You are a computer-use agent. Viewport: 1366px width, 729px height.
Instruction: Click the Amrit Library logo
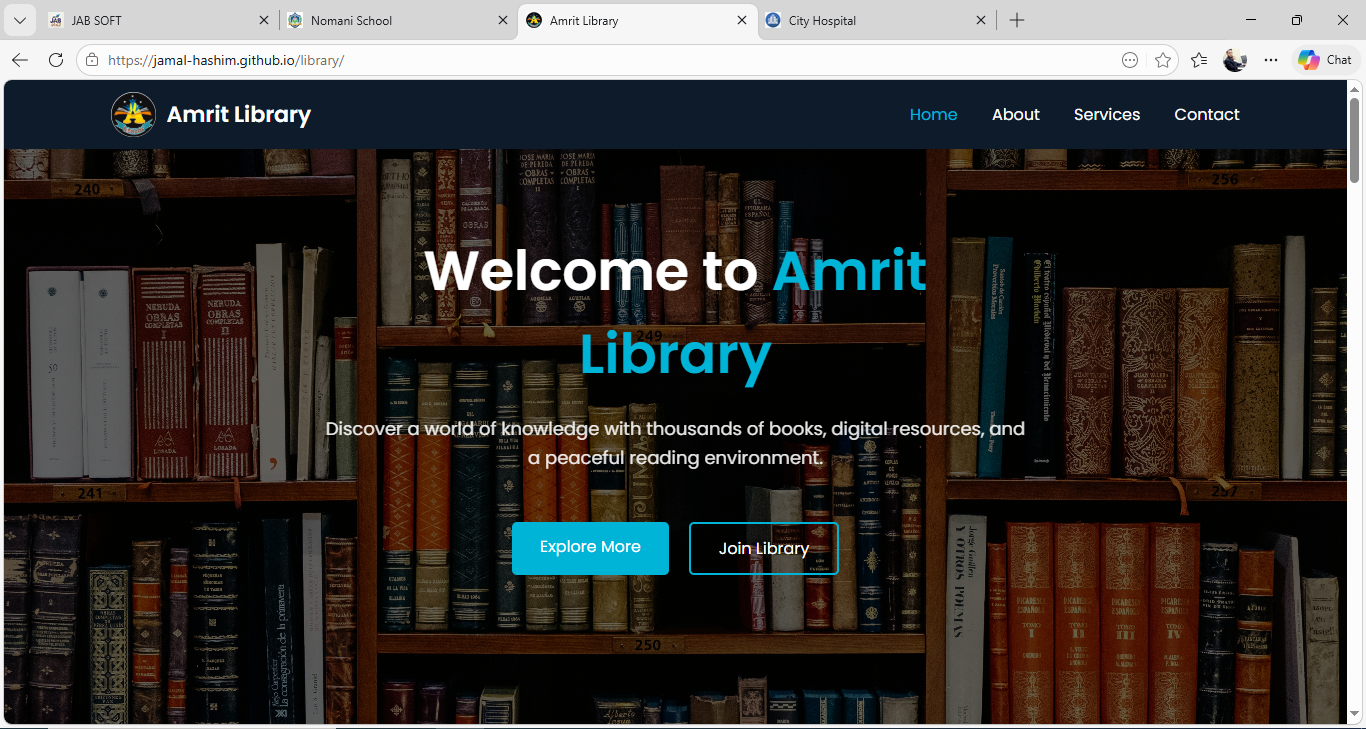tap(133, 113)
